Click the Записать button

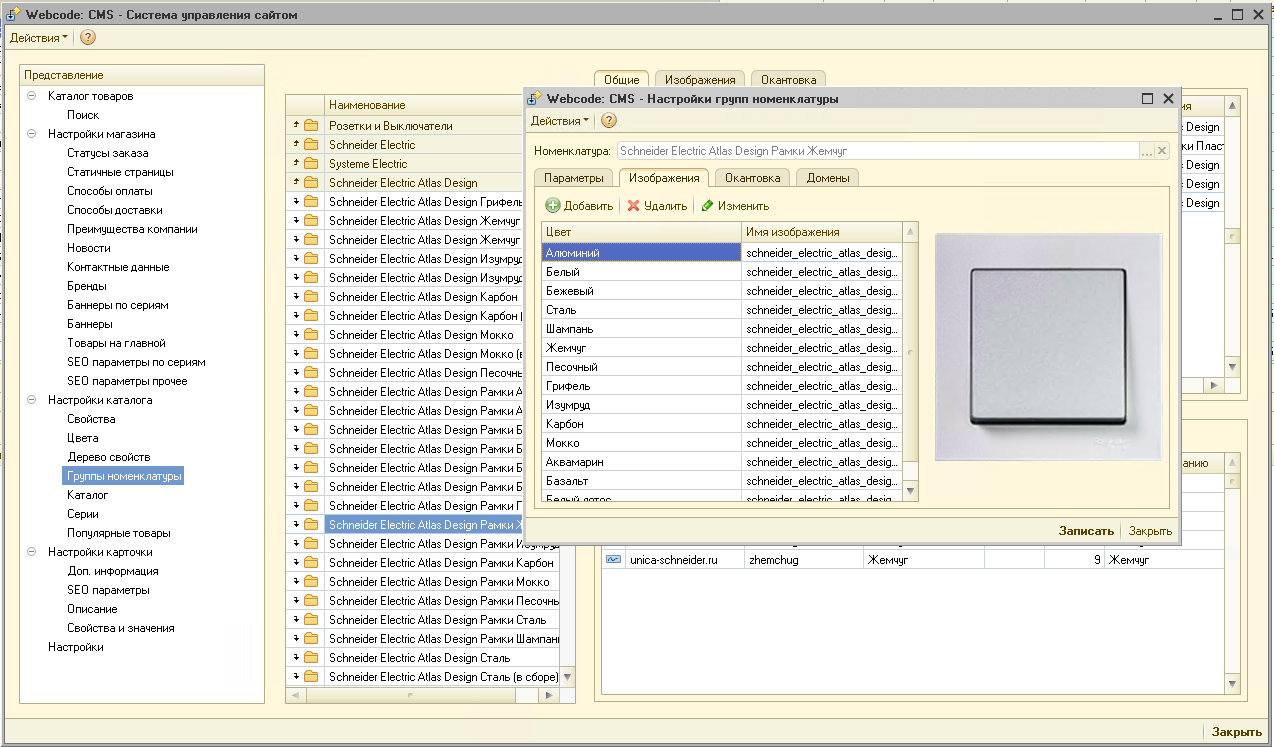(x=1085, y=531)
